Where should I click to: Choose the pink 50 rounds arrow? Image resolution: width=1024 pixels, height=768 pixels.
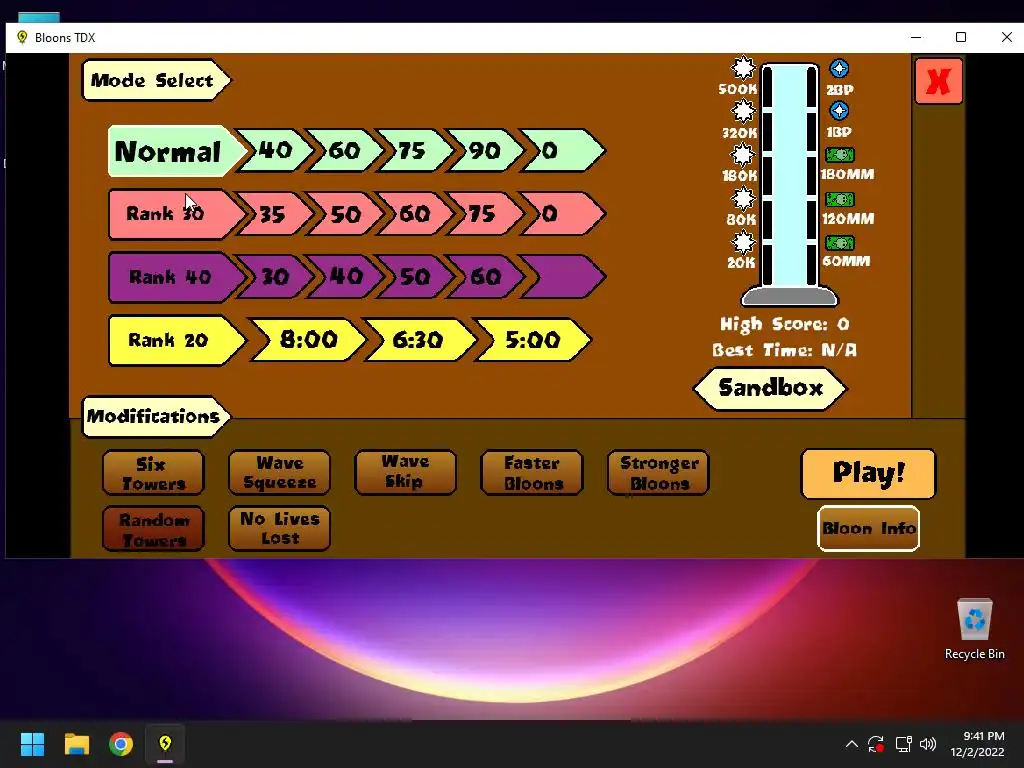(x=345, y=214)
